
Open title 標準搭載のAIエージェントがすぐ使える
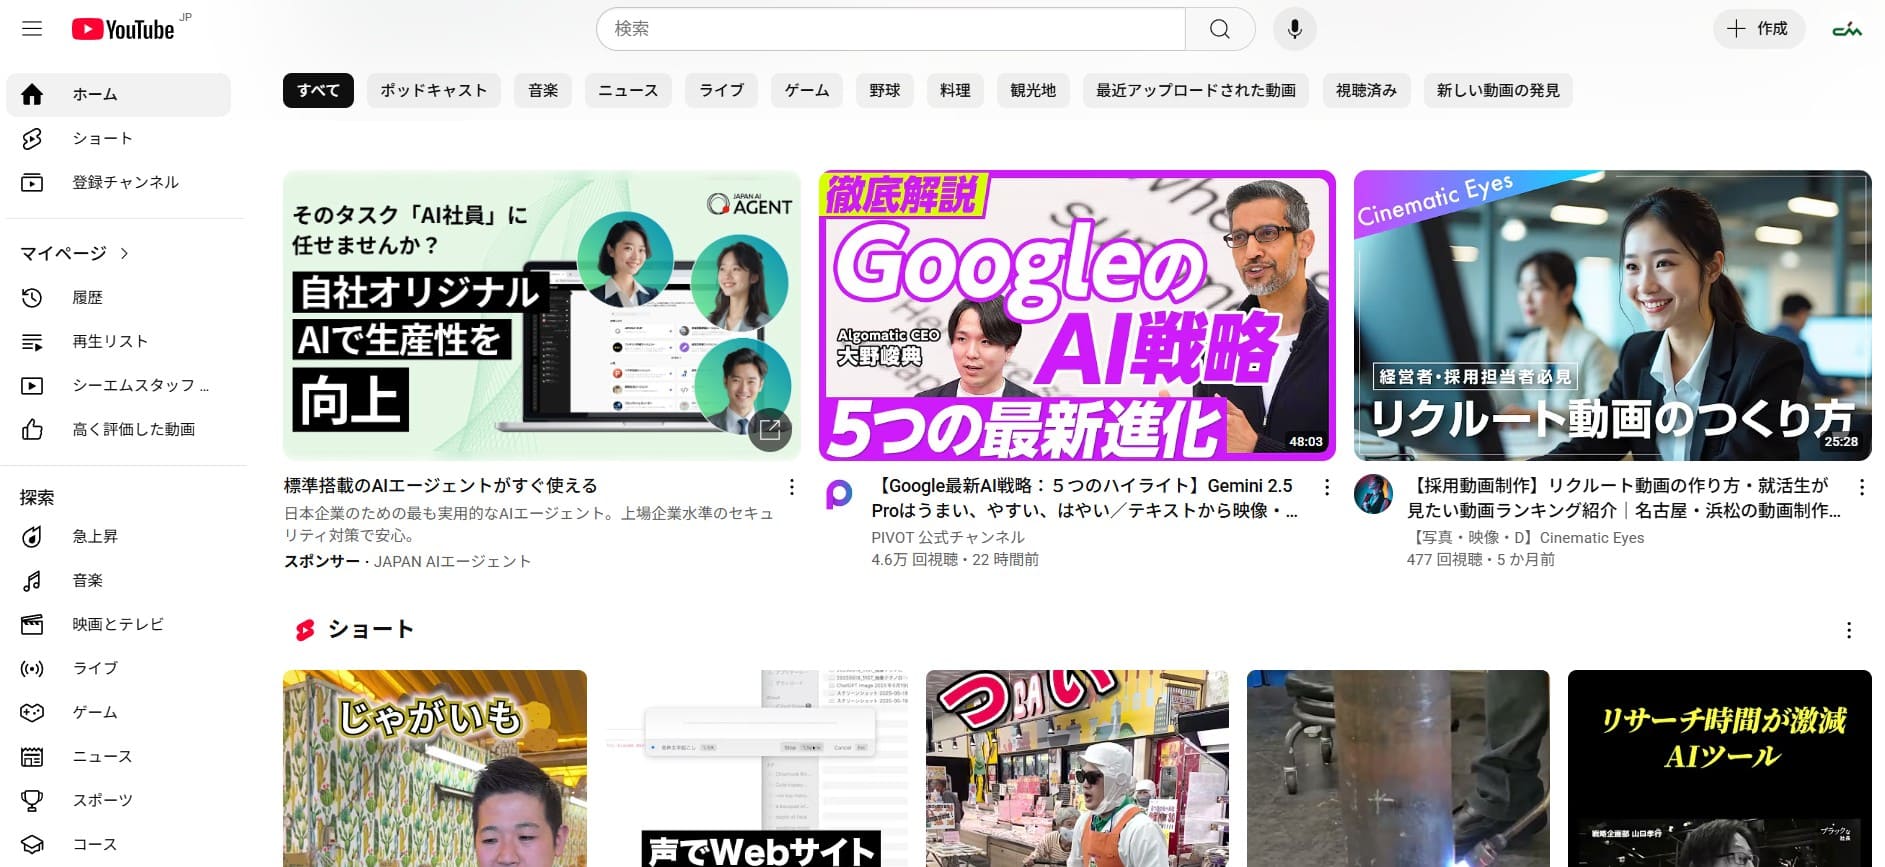pos(441,485)
